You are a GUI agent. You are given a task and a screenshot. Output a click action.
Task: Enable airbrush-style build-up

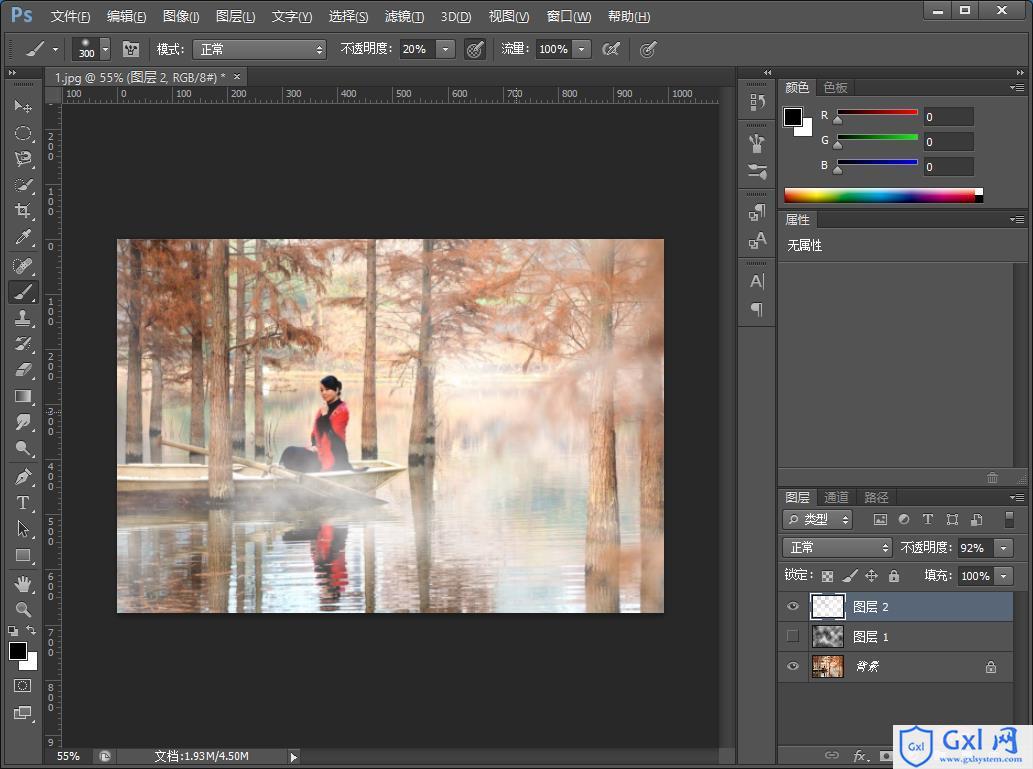point(611,49)
